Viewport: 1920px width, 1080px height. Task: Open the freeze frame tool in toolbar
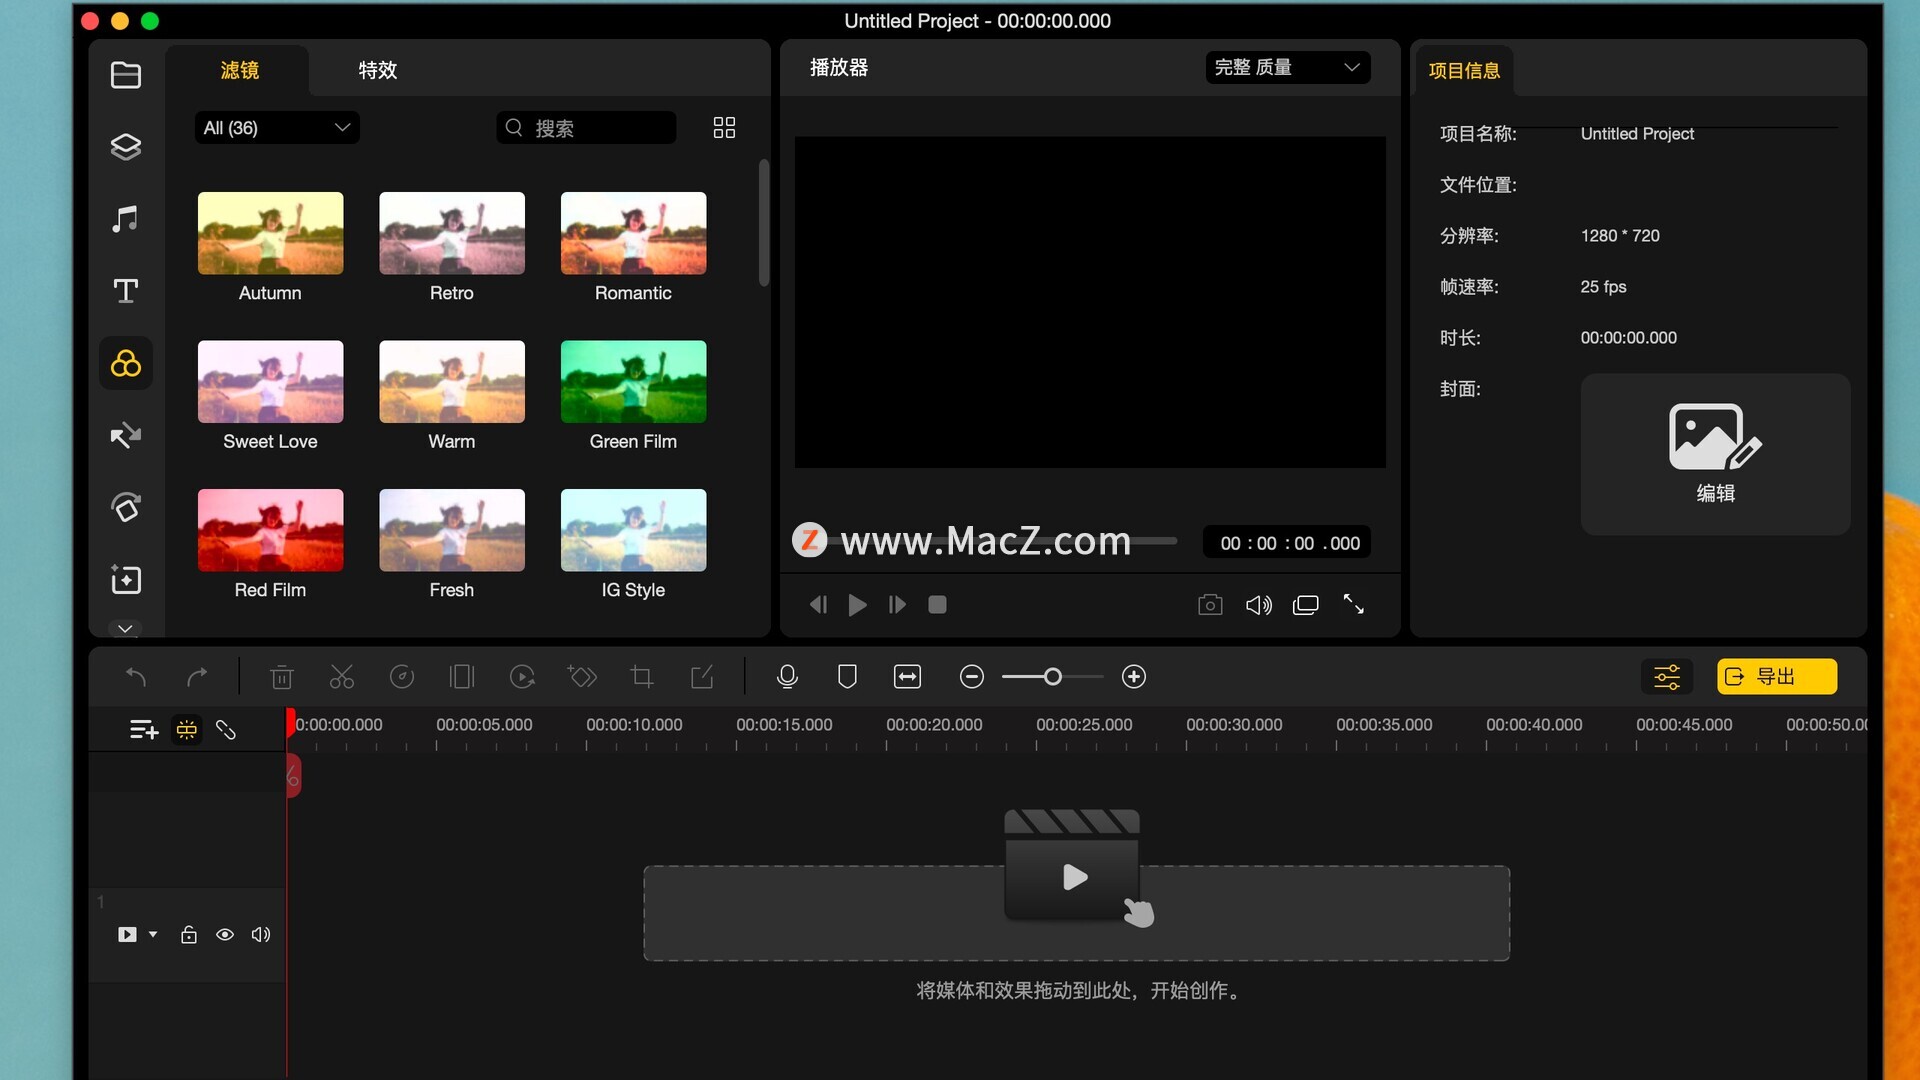coord(462,677)
